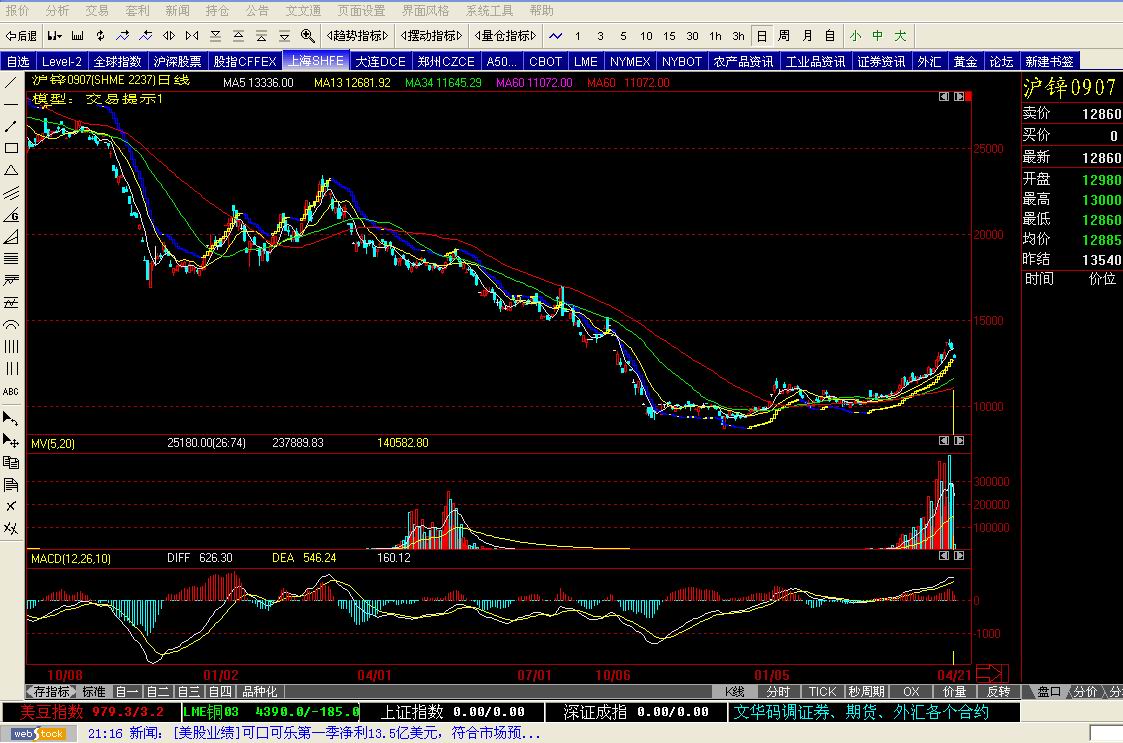Select the 15 minute period
Screen dimensions: 1123x743
(669, 36)
